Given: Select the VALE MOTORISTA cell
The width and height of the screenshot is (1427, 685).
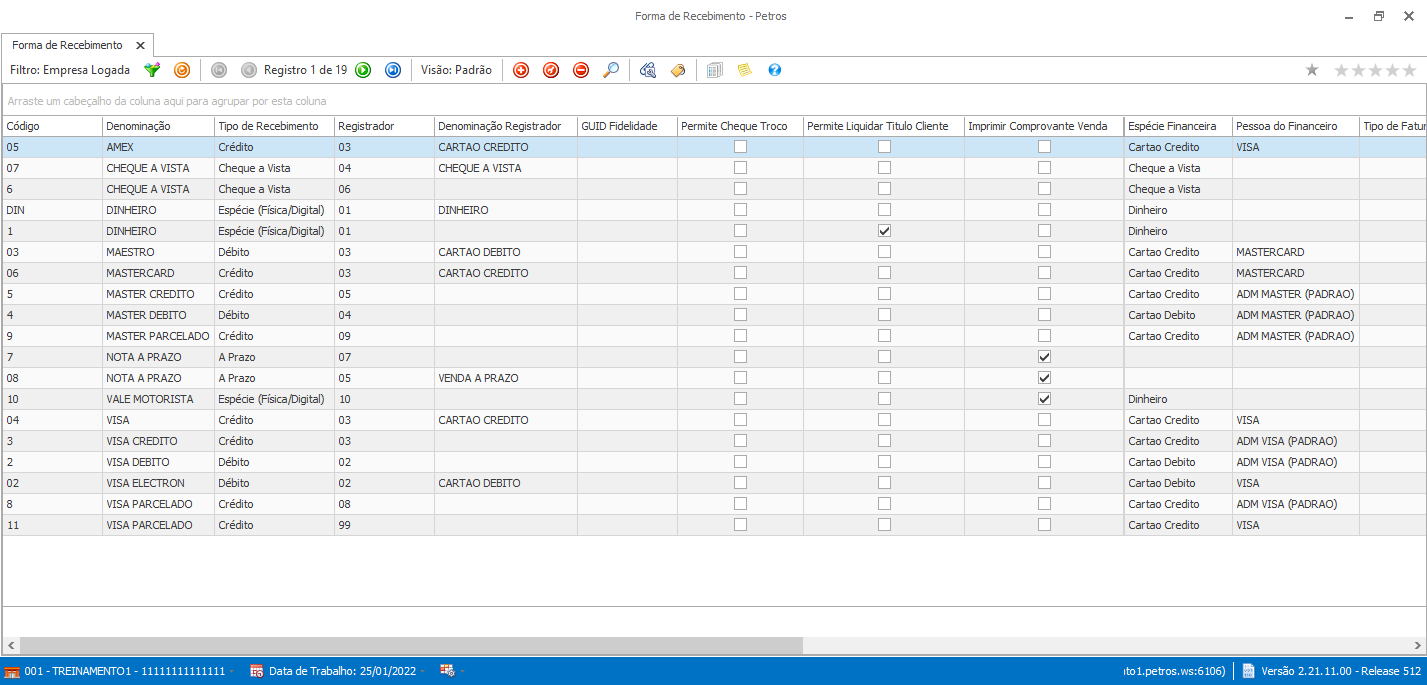Looking at the screenshot, I should coord(158,399).
